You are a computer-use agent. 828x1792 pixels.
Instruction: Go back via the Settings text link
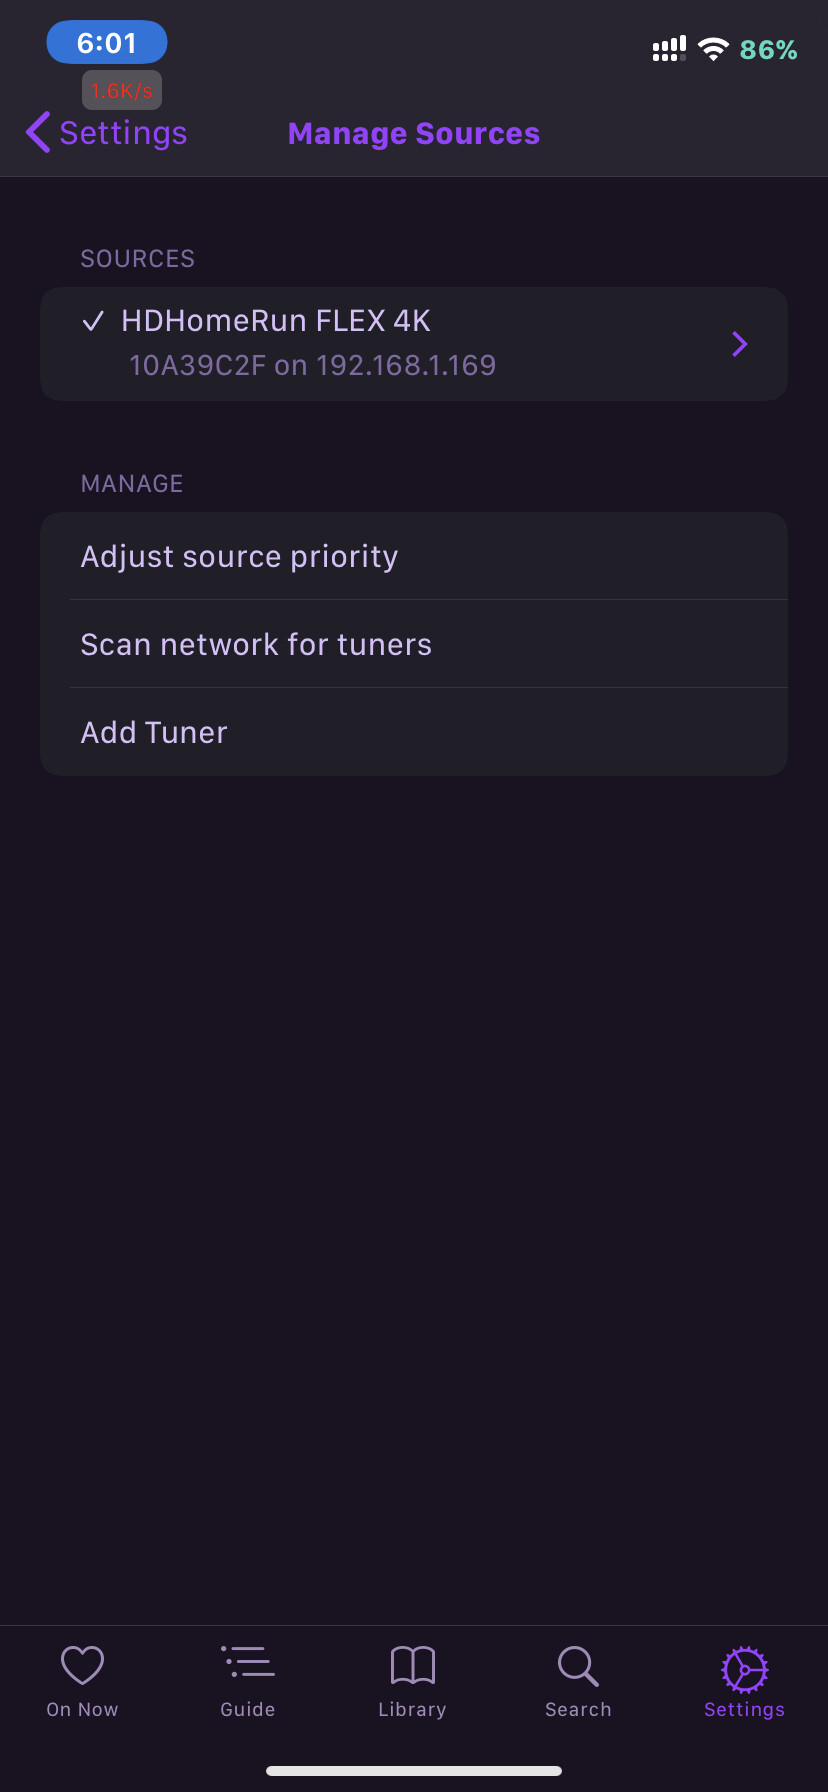123,133
